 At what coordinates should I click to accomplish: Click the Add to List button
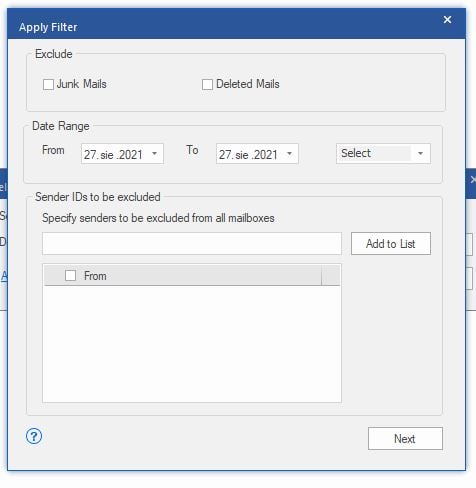(391, 244)
